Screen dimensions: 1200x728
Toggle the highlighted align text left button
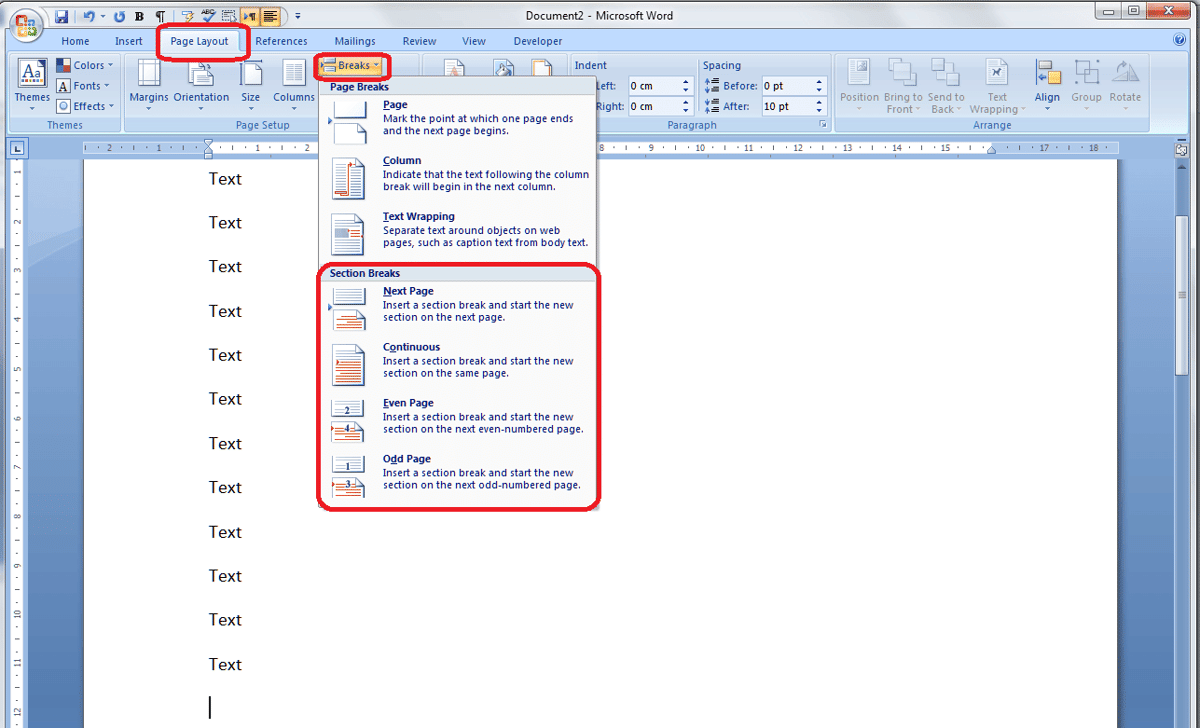pyautogui.click(x=270, y=17)
